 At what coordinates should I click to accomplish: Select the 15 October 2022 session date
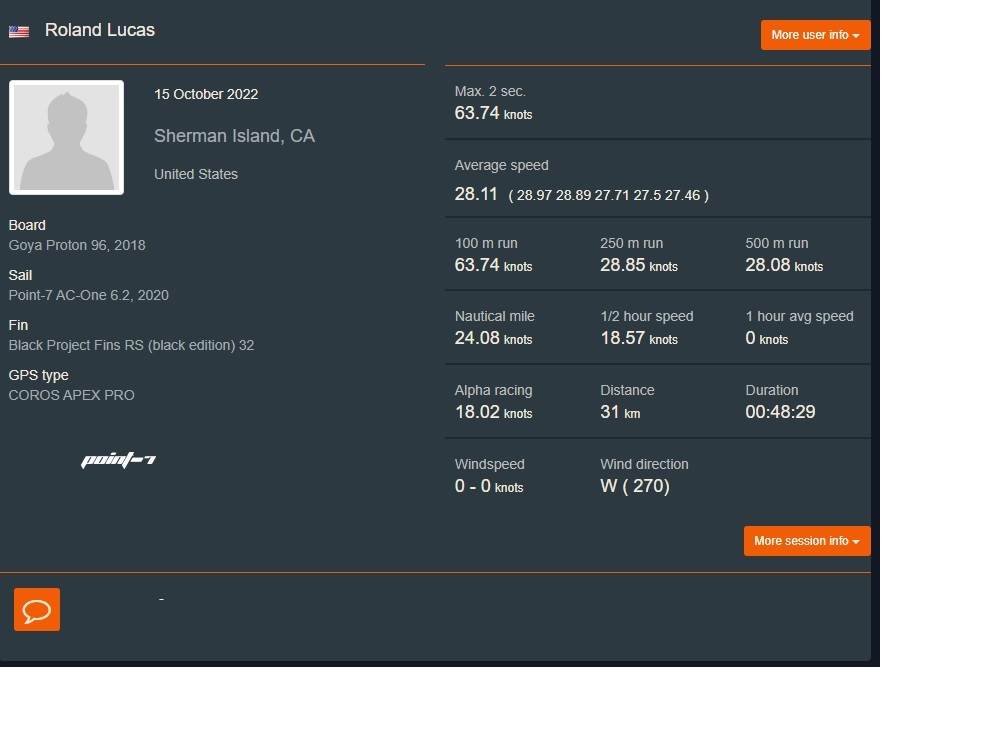(x=206, y=94)
